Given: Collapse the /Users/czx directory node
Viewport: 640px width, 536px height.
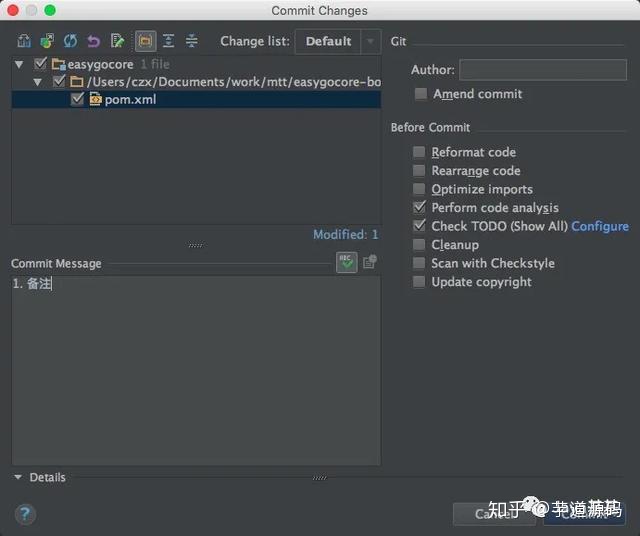Looking at the screenshot, I should point(38,82).
